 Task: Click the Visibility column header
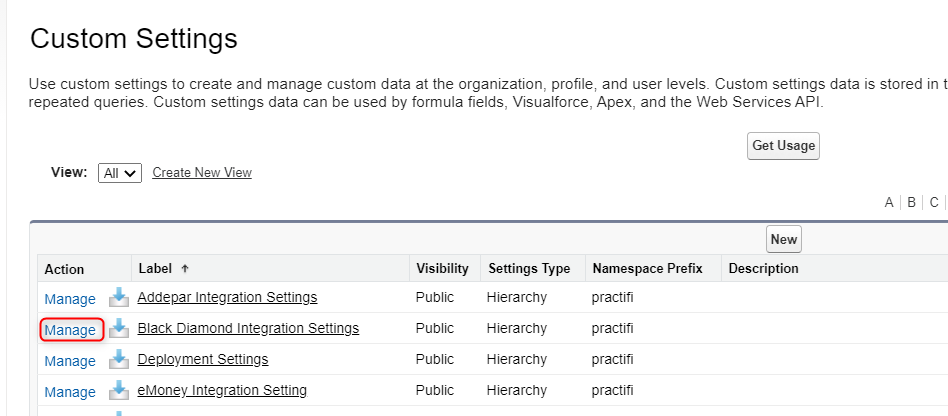click(443, 268)
